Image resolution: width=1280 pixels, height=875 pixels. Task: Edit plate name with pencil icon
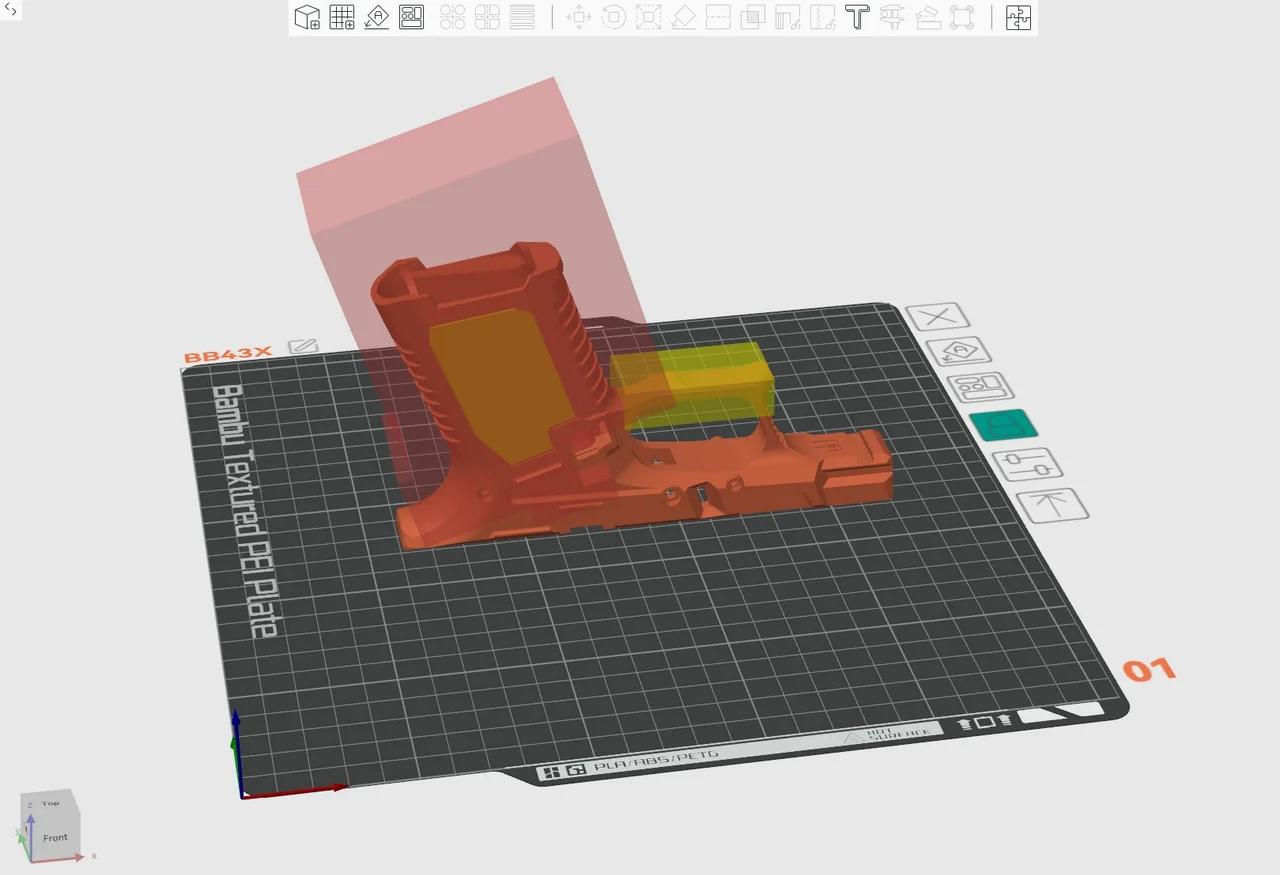pyautogui.click(x=302, y=347)
